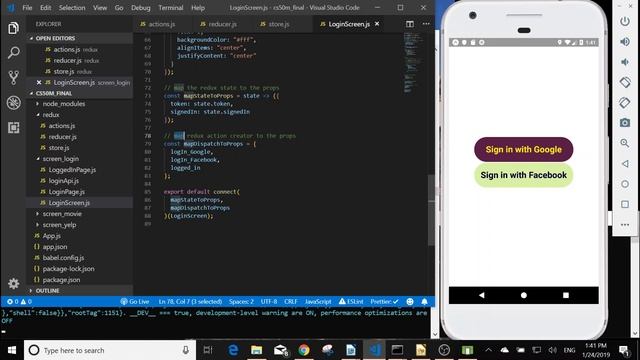Open File Explorer from the taskbar

pos(256,350)
